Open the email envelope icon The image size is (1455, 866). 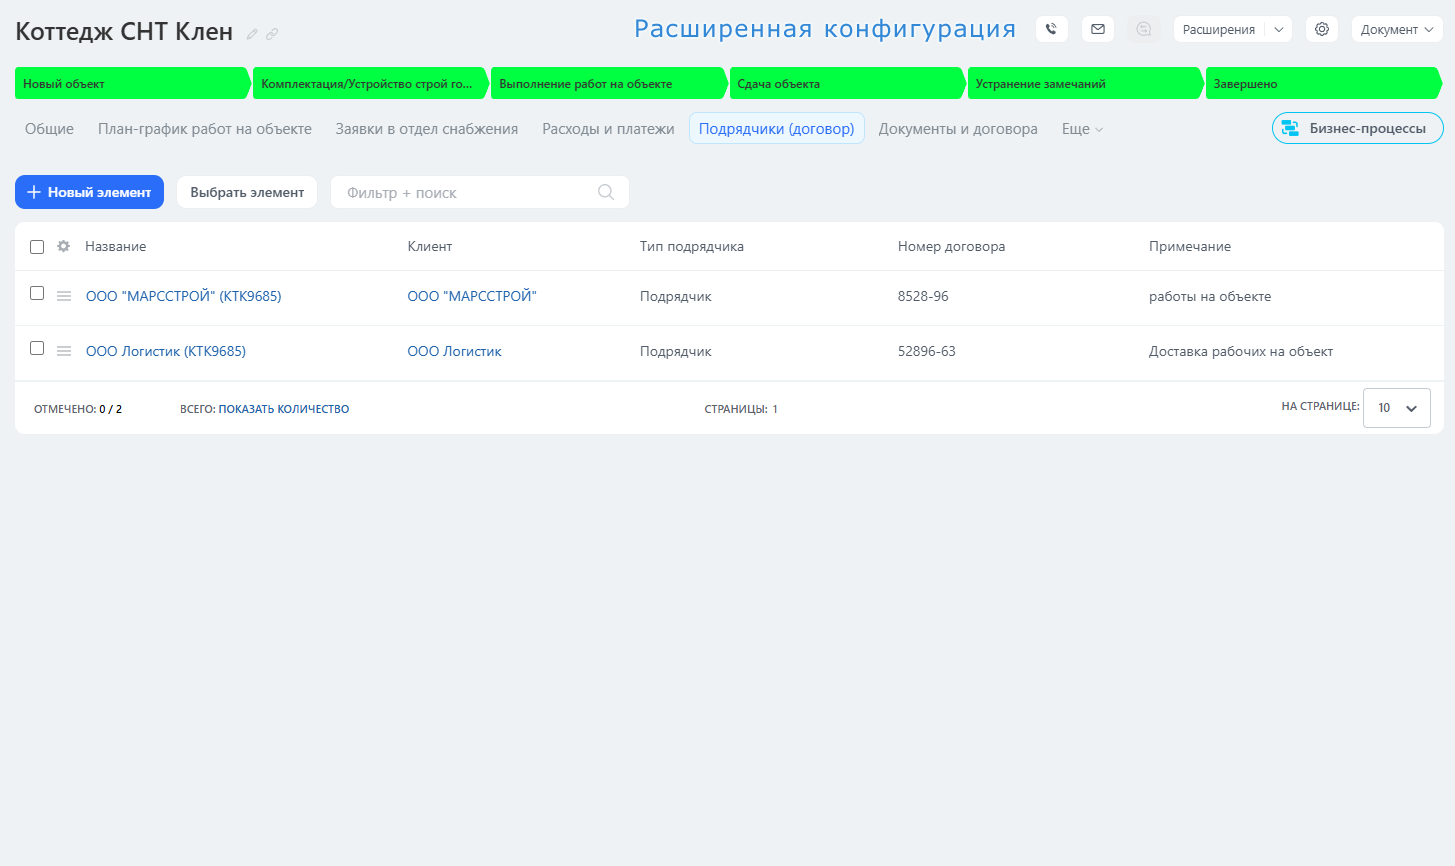pos(1098,29)
